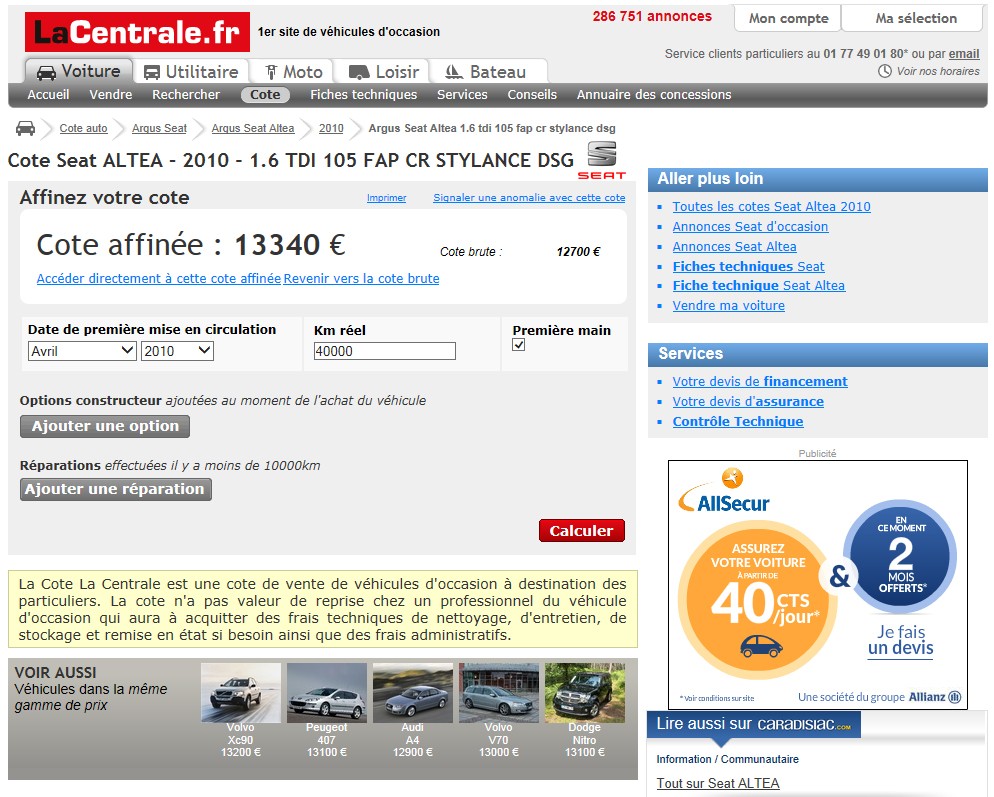Click Signaler une anomalie avec cette cote
Image resolution: width=994 pixels, height=797 pixels.
coord(529,198)
